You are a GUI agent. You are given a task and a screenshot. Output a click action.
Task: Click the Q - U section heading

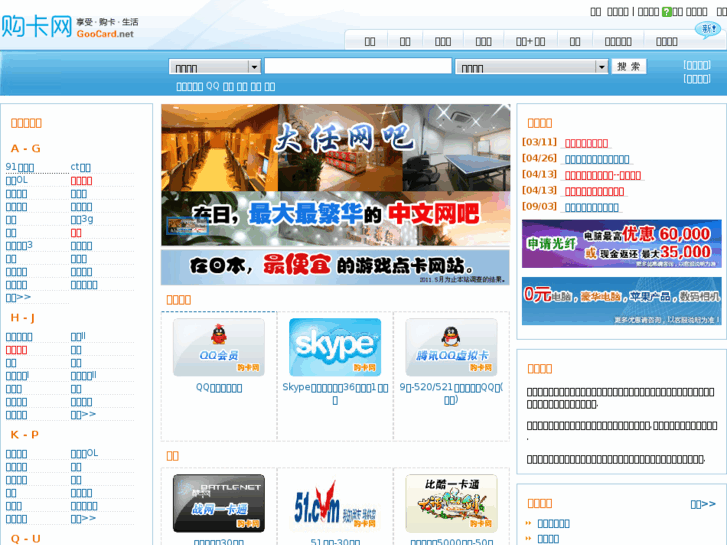26,539
